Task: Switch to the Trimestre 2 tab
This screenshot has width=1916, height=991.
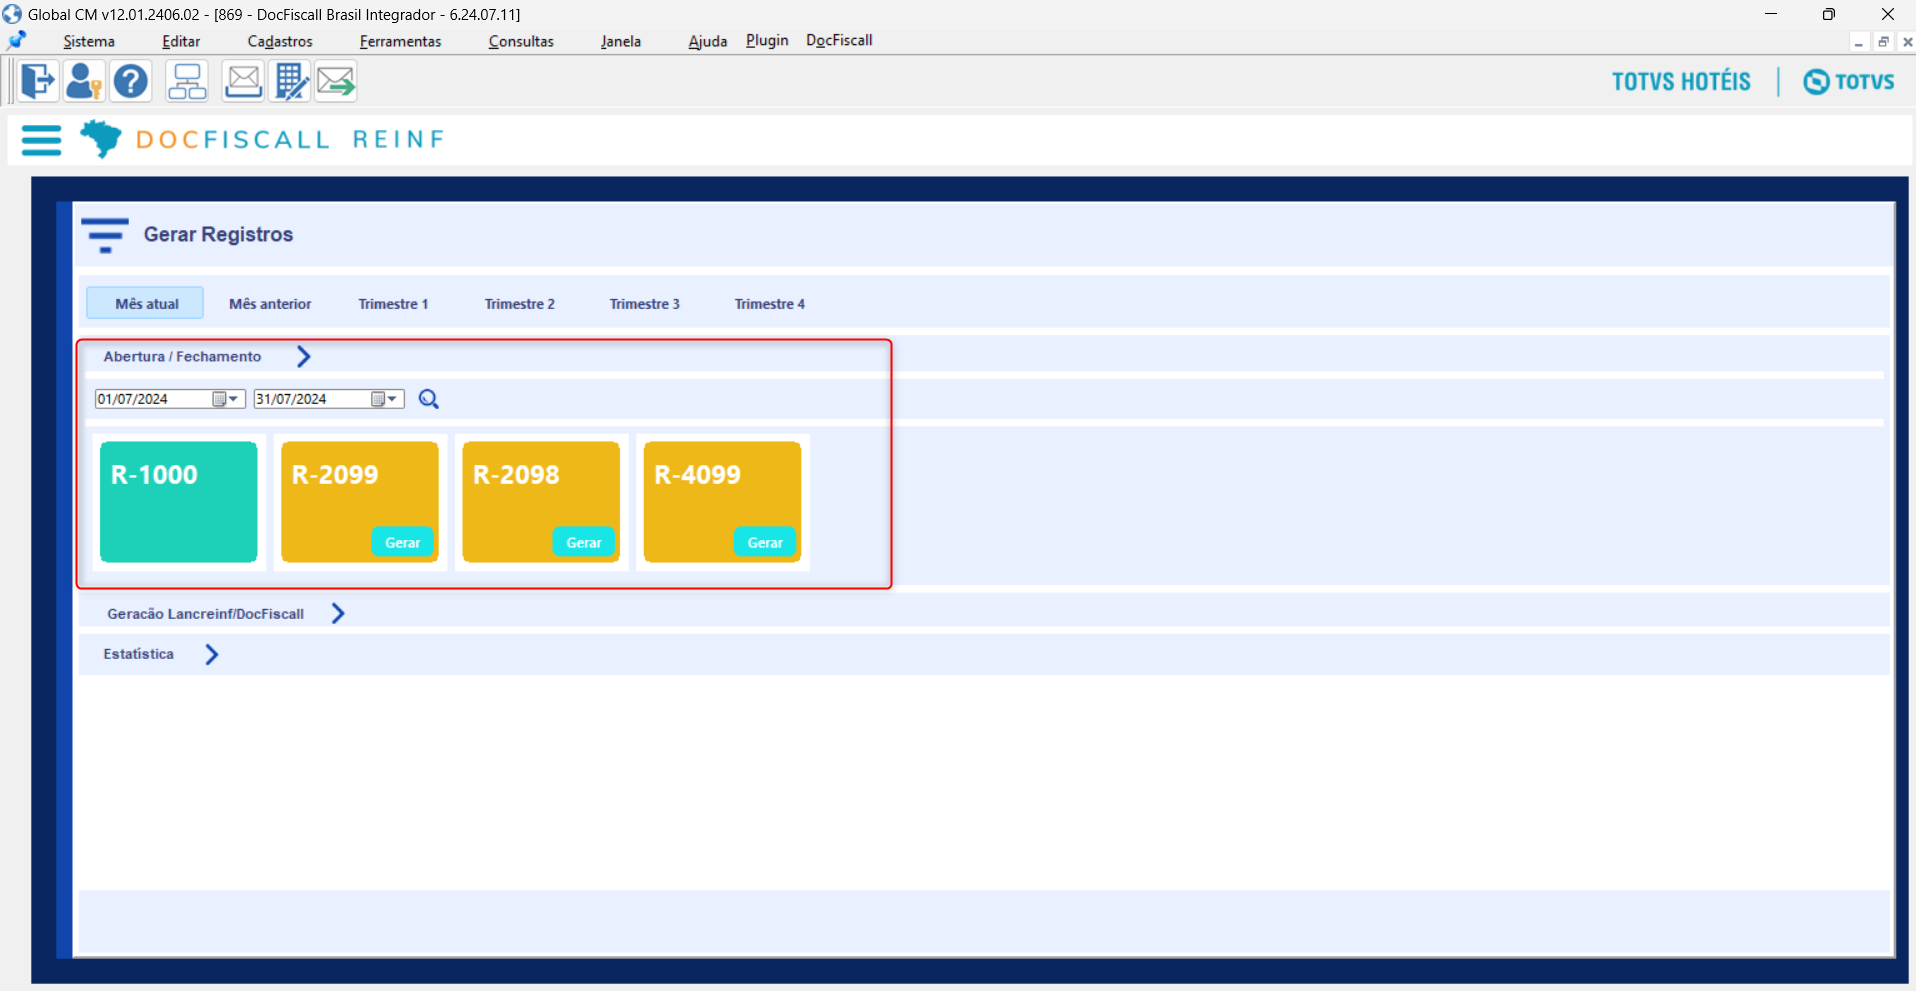Action: pyautogui.click(x=520, y=304)
